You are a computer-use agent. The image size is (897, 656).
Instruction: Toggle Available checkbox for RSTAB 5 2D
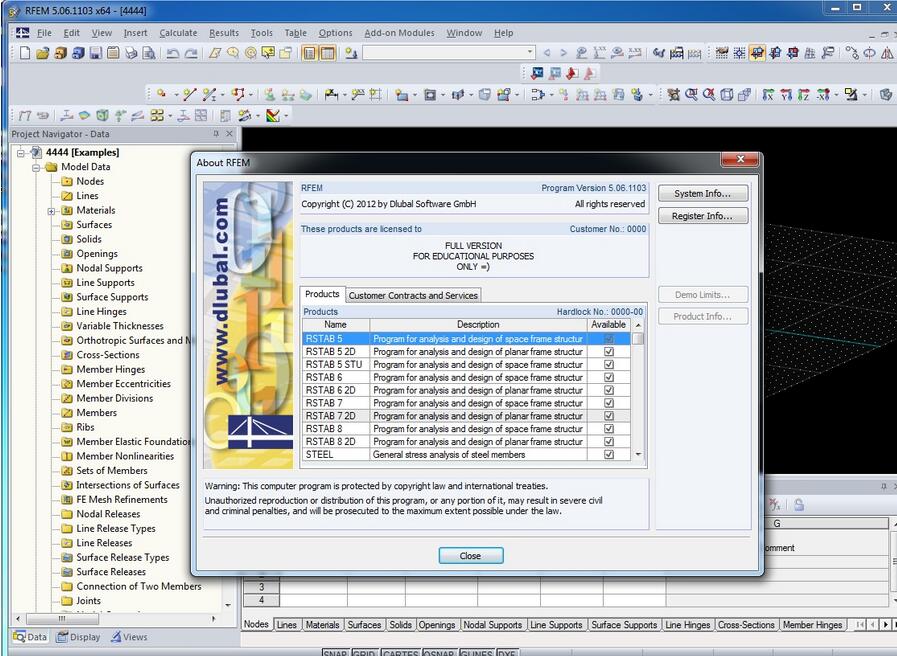tap(609, 352)
